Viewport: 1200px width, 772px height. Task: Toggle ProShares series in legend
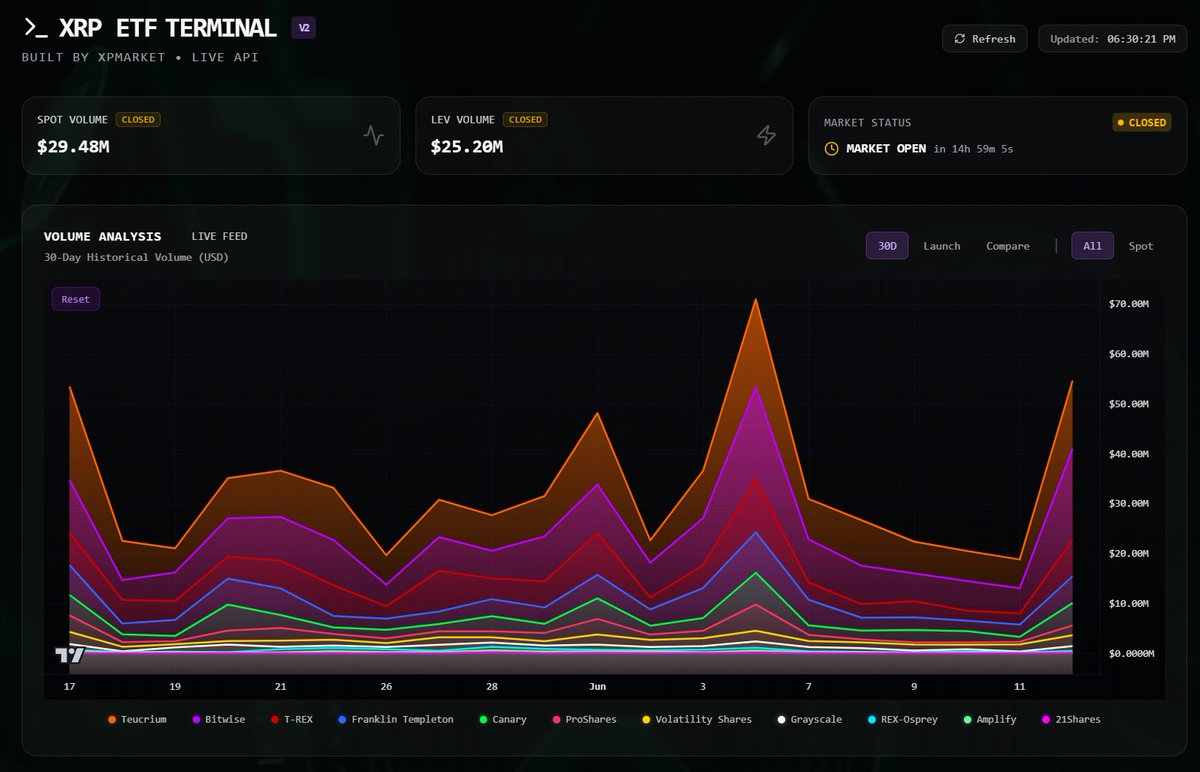(x=583, y=719)
